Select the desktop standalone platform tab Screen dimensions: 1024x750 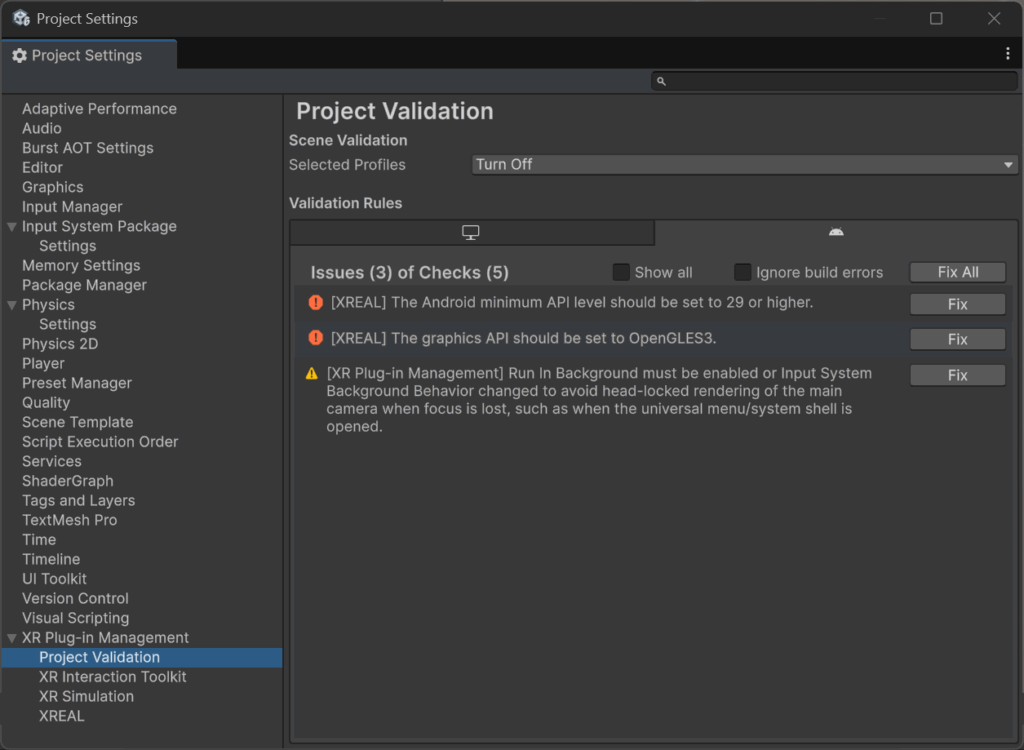[x=472, y=233]
